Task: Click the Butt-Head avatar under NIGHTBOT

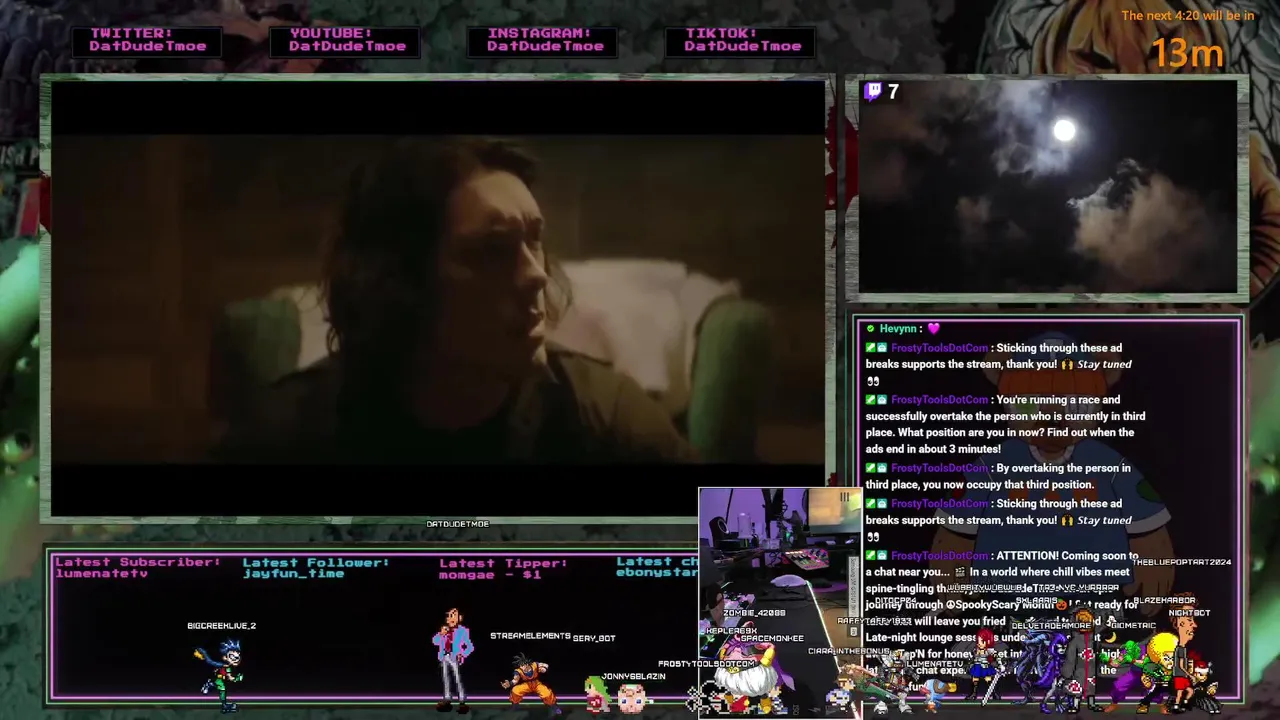Action: [x=1186, y=652]
